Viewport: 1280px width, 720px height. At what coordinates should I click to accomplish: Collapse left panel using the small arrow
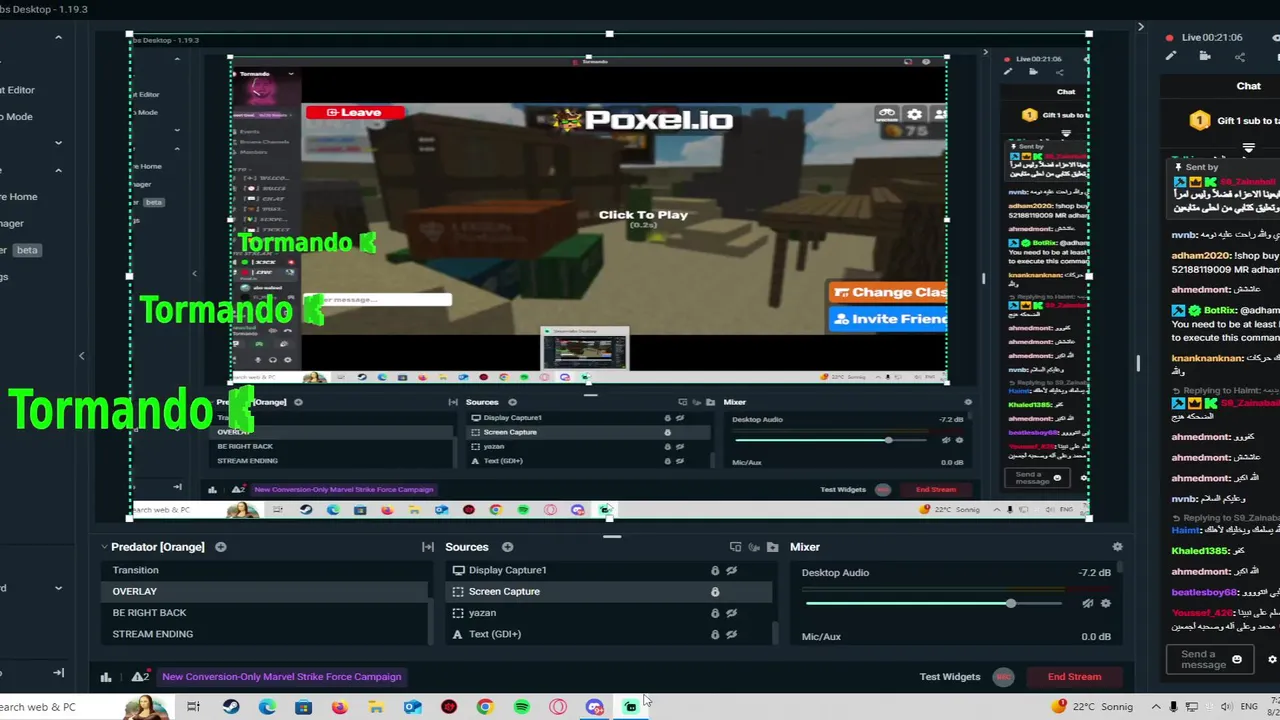pos(82,355)
